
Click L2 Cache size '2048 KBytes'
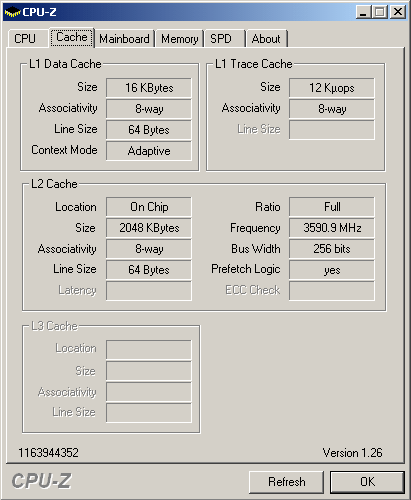coord(149,228)
